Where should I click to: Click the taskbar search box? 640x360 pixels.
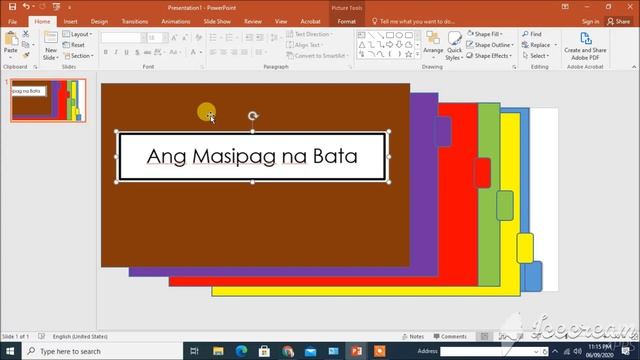(x=102, y=351)
